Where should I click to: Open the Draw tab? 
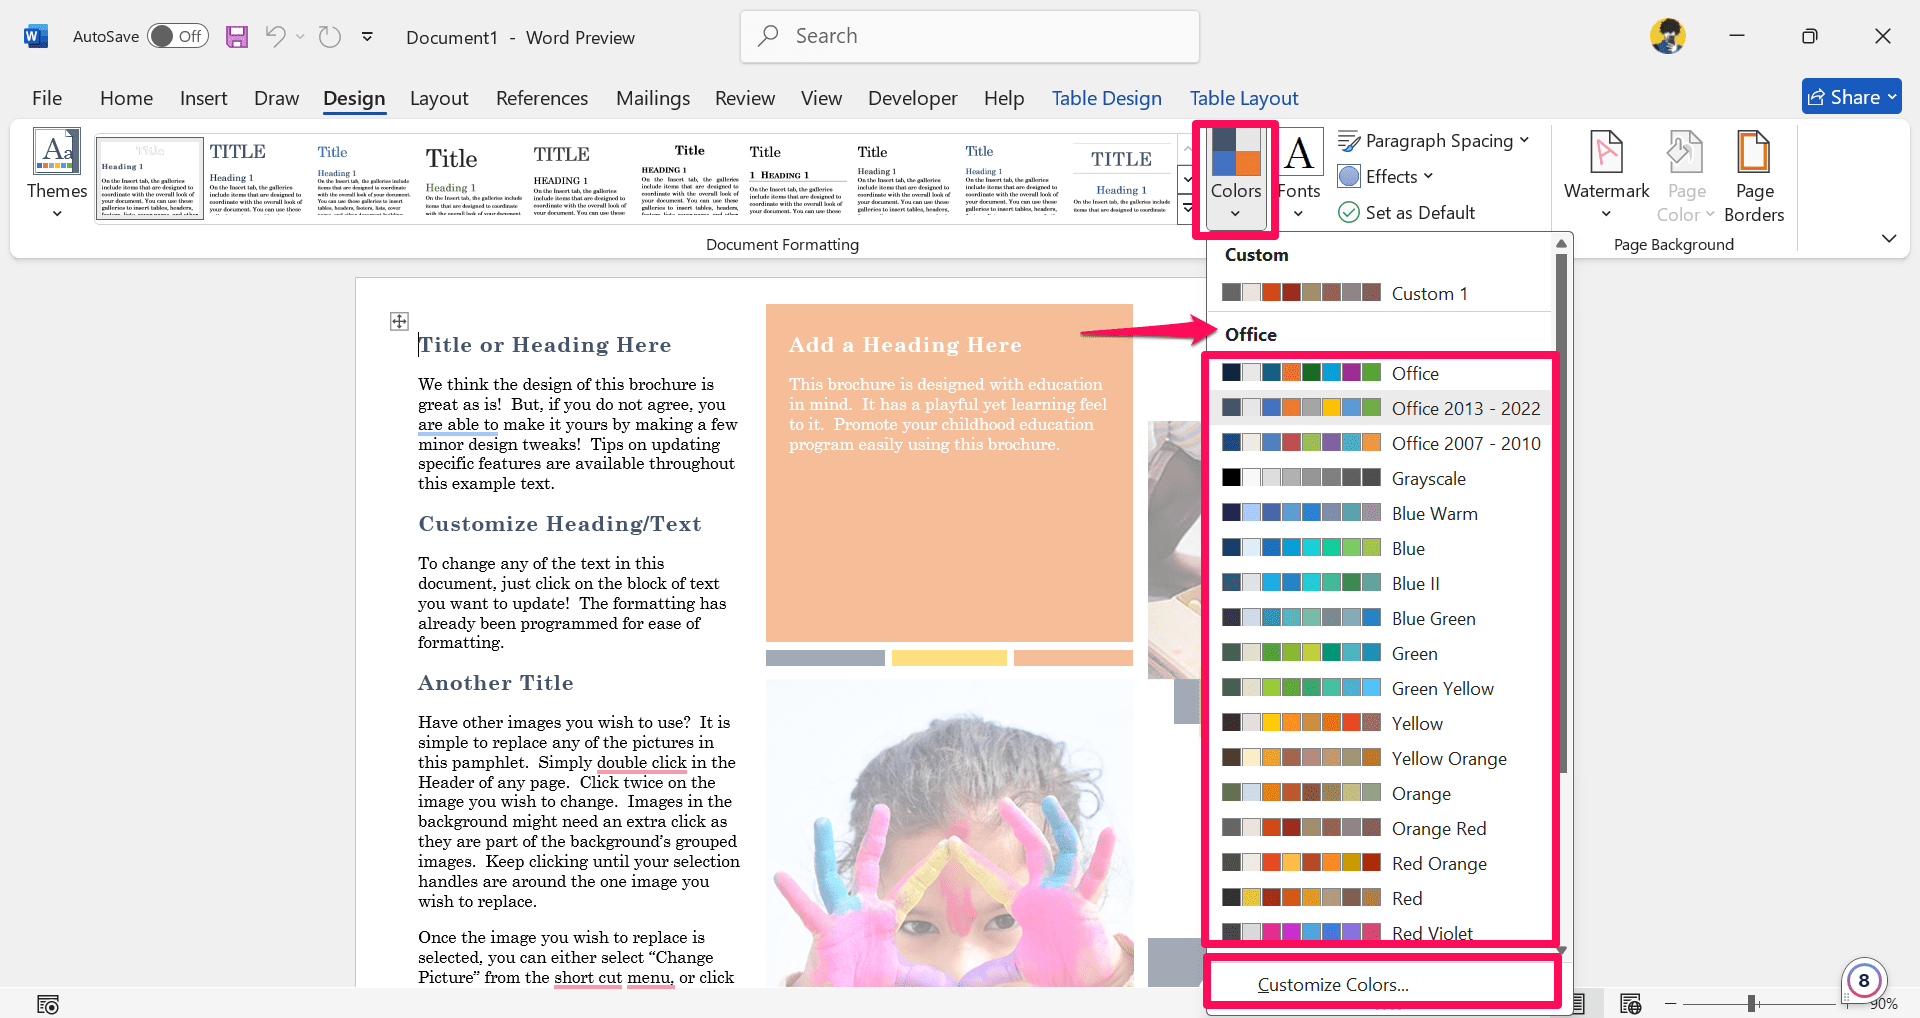[276, 98]
